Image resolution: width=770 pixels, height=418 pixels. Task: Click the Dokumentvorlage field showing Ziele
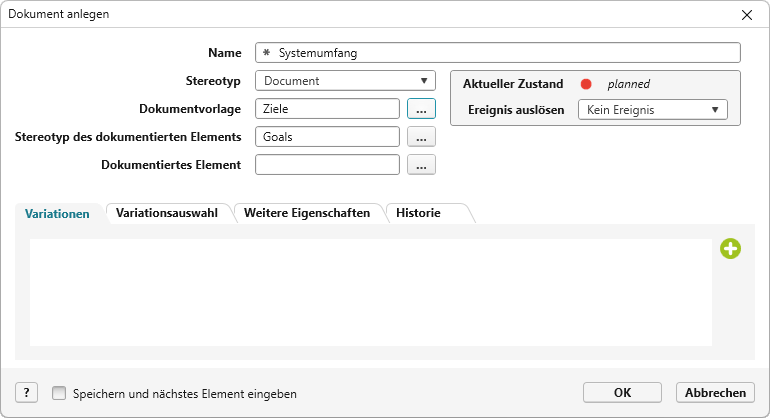[328, 109]
